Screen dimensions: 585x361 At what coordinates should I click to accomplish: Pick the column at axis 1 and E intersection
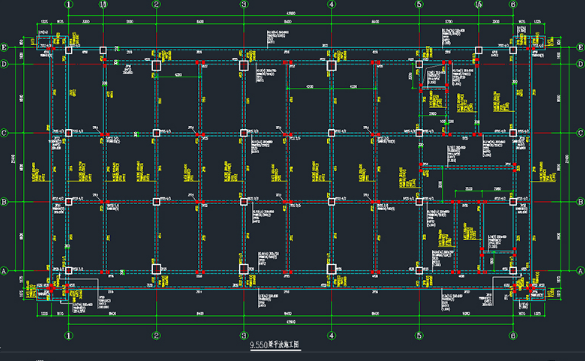69,50
